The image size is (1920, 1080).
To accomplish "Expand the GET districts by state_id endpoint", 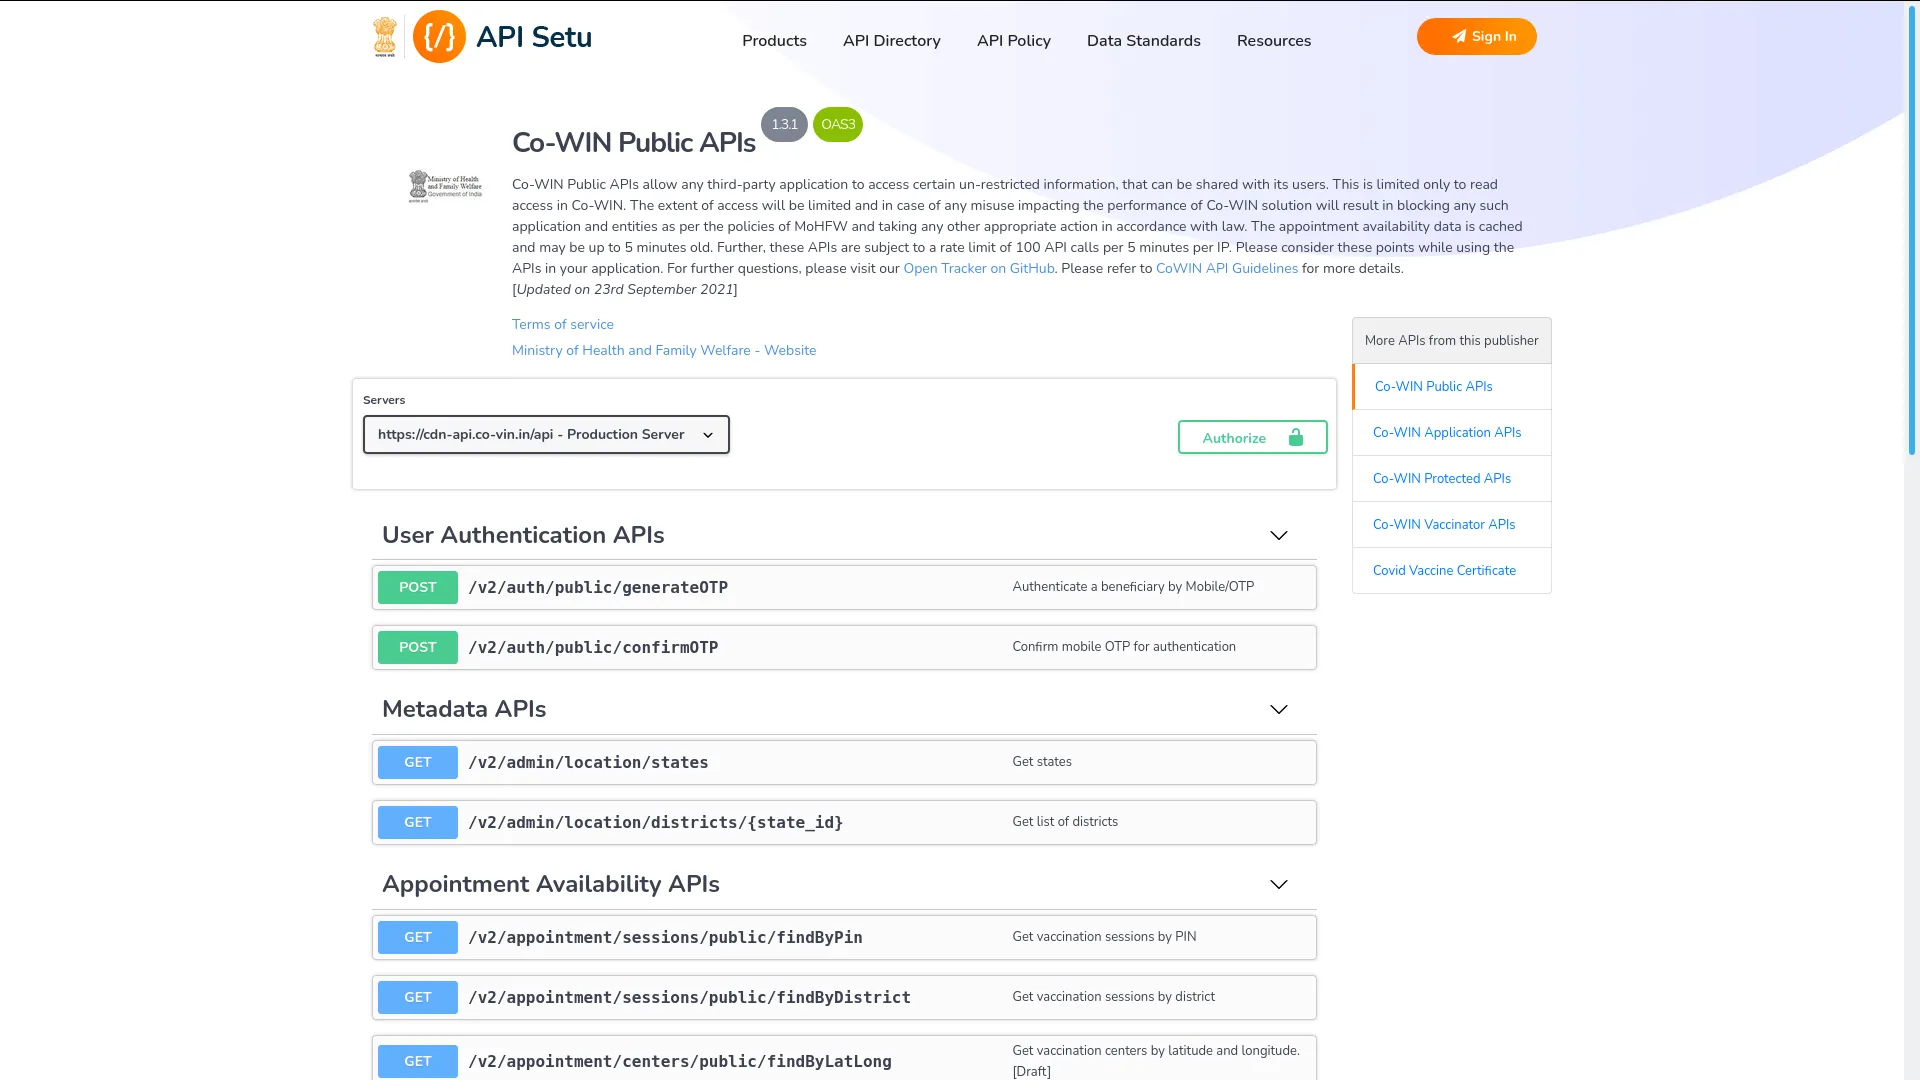I will 844,823.
